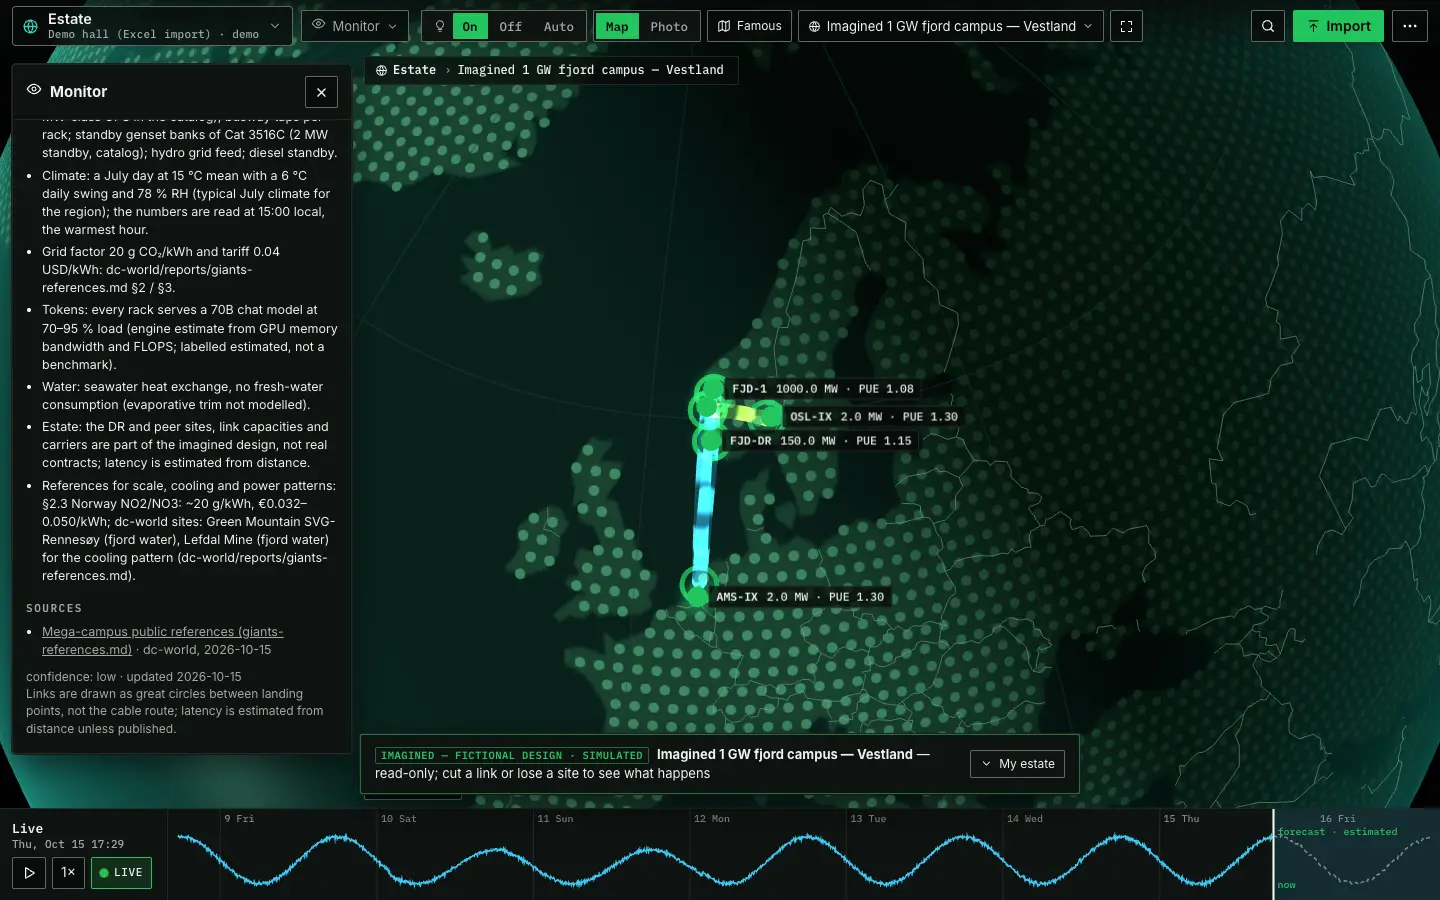
Task: Jump to 12 Mon on the timeline
Action: 712,819
